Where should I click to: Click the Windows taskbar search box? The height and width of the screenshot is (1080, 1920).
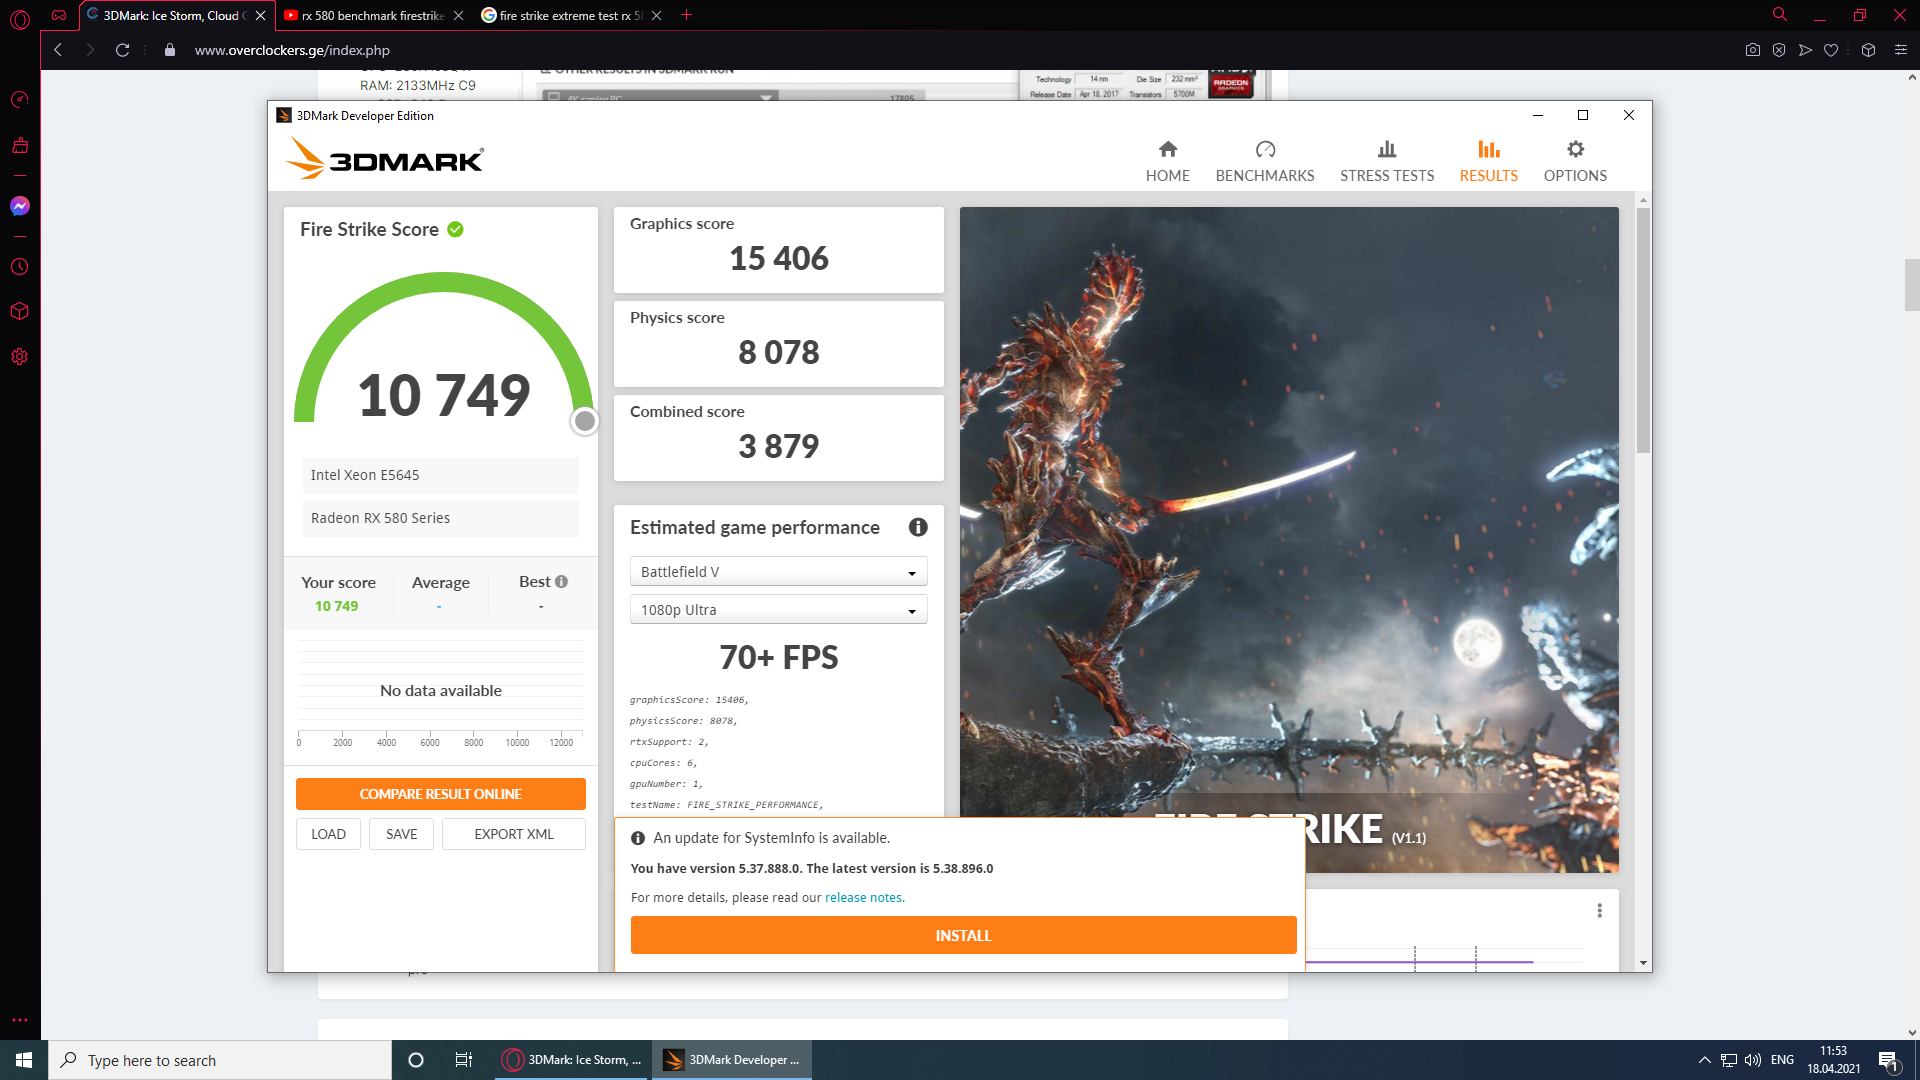point(220,1060)
